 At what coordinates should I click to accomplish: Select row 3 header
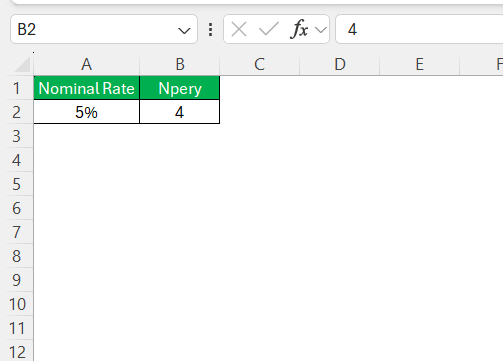tap(17, 136)
